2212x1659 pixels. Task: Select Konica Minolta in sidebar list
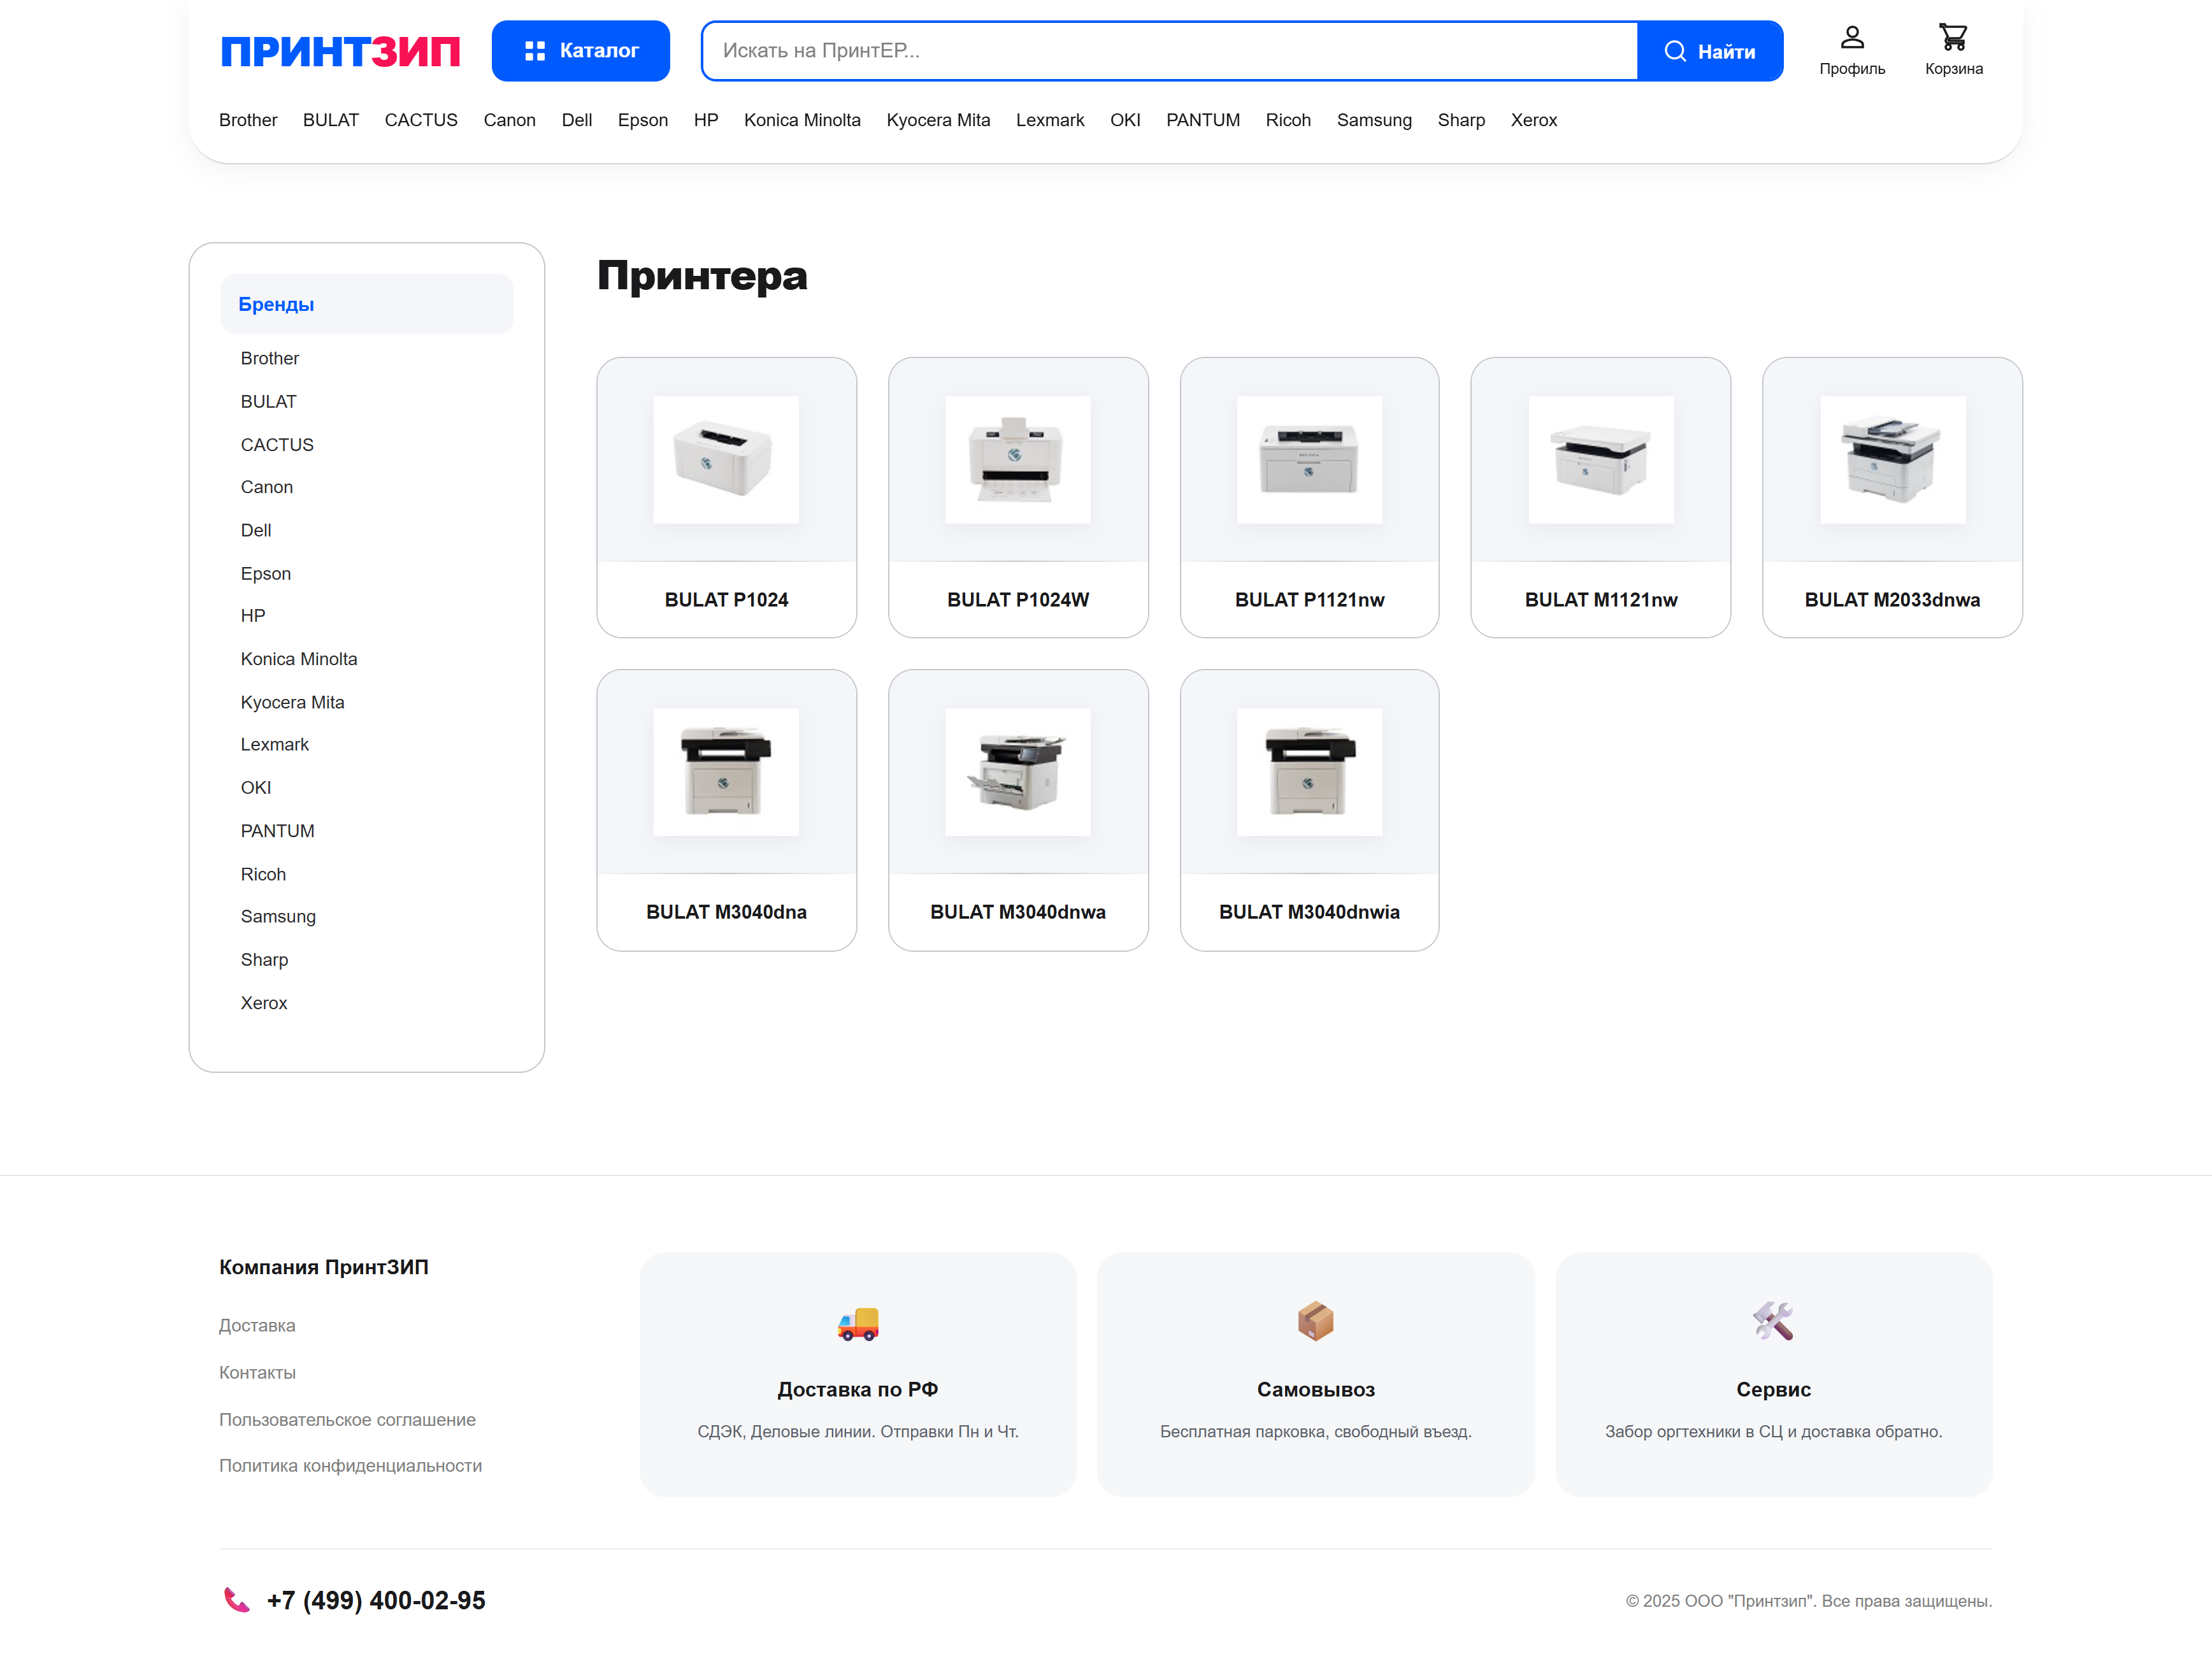pyautogui.click(x=298, y=659)
